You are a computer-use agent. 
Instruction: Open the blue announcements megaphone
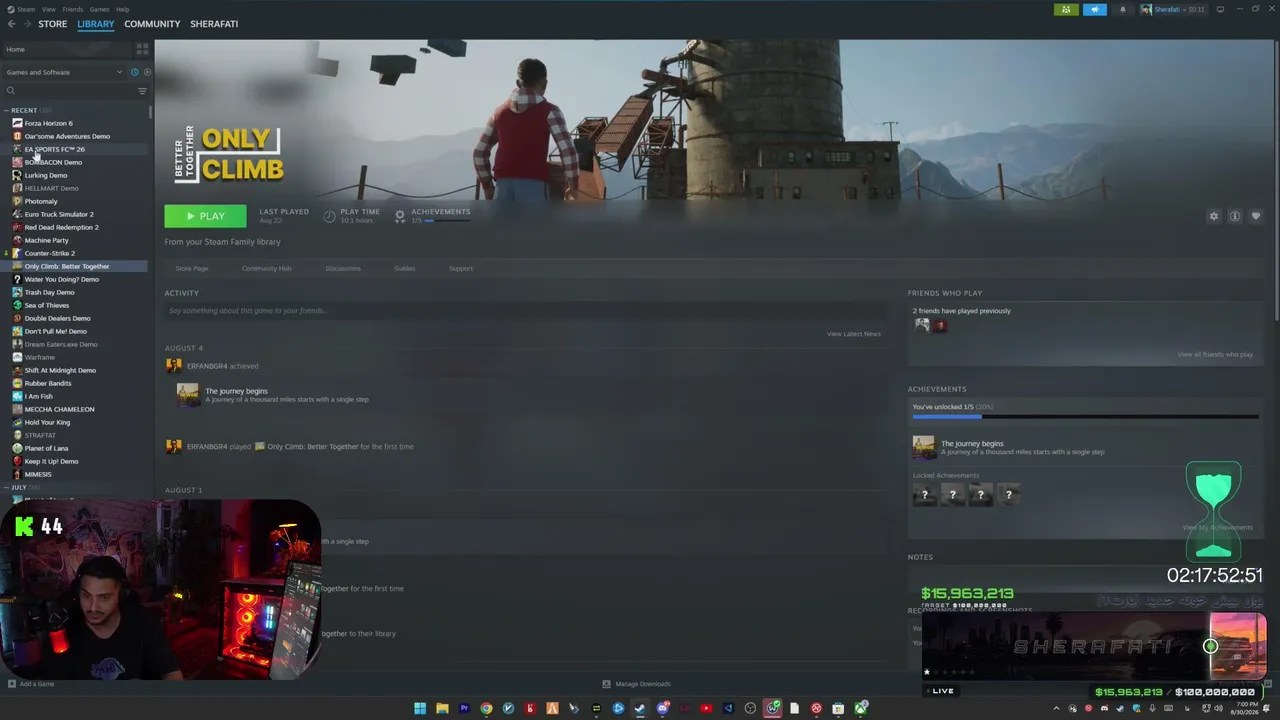(1095, 10)
